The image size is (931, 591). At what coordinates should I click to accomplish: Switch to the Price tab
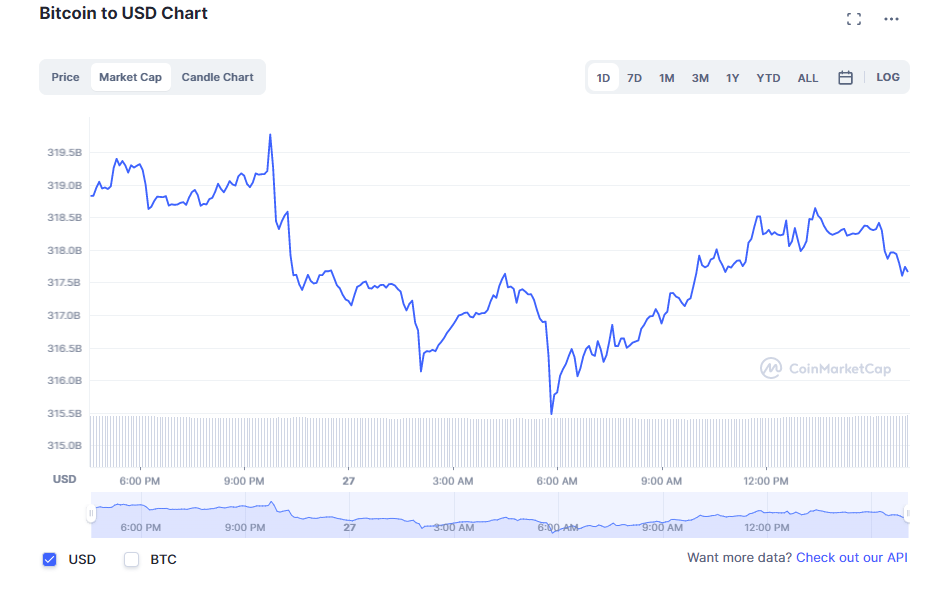[65, 77]
